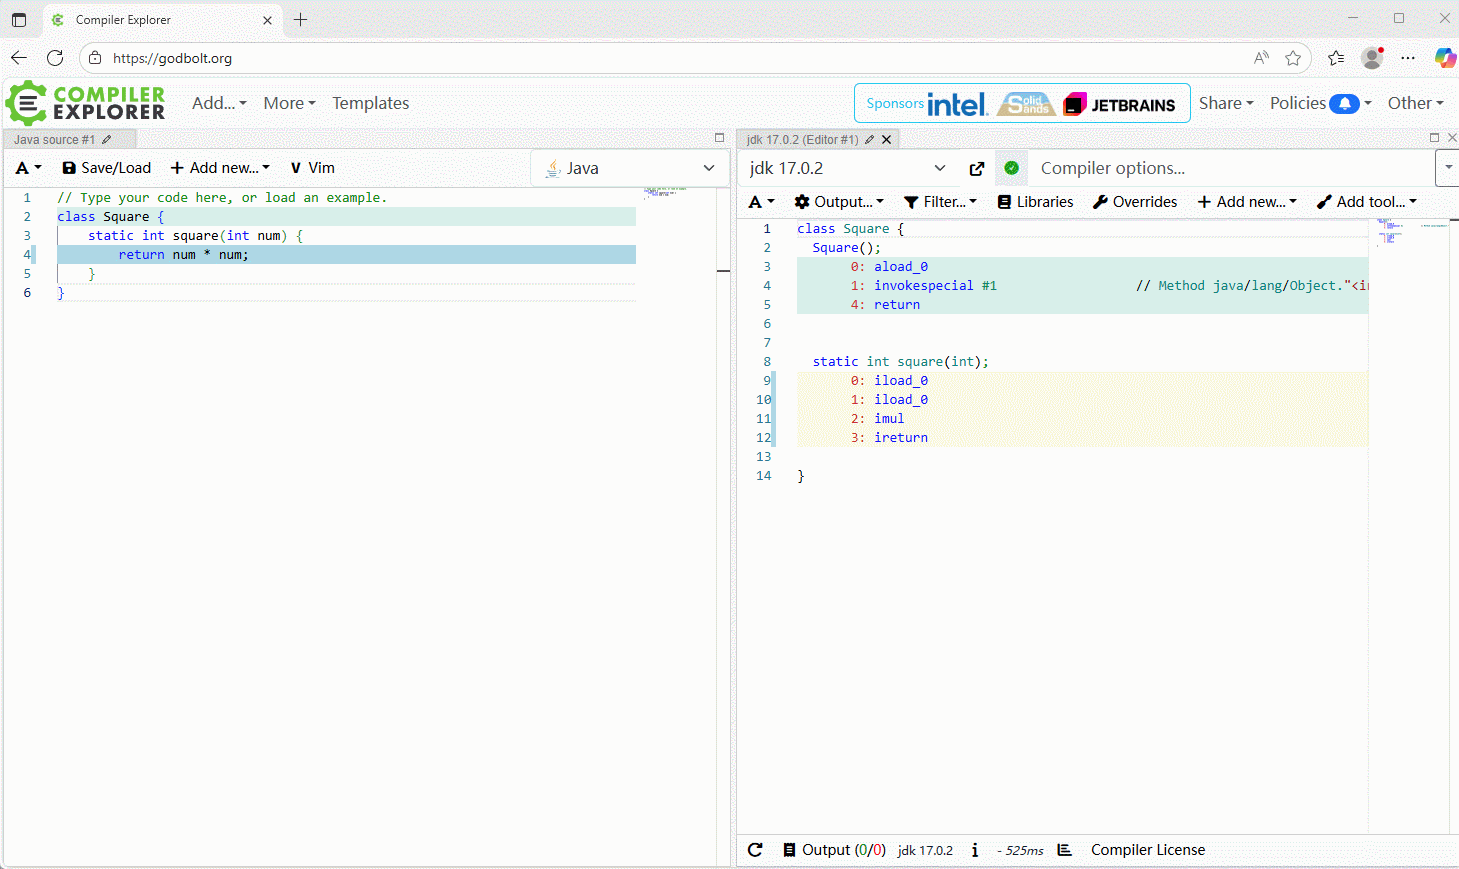Viewport: 1459px width, 869px height.
Task: Open the compiler Output options dropdown
Action: (x=839, y=202)
